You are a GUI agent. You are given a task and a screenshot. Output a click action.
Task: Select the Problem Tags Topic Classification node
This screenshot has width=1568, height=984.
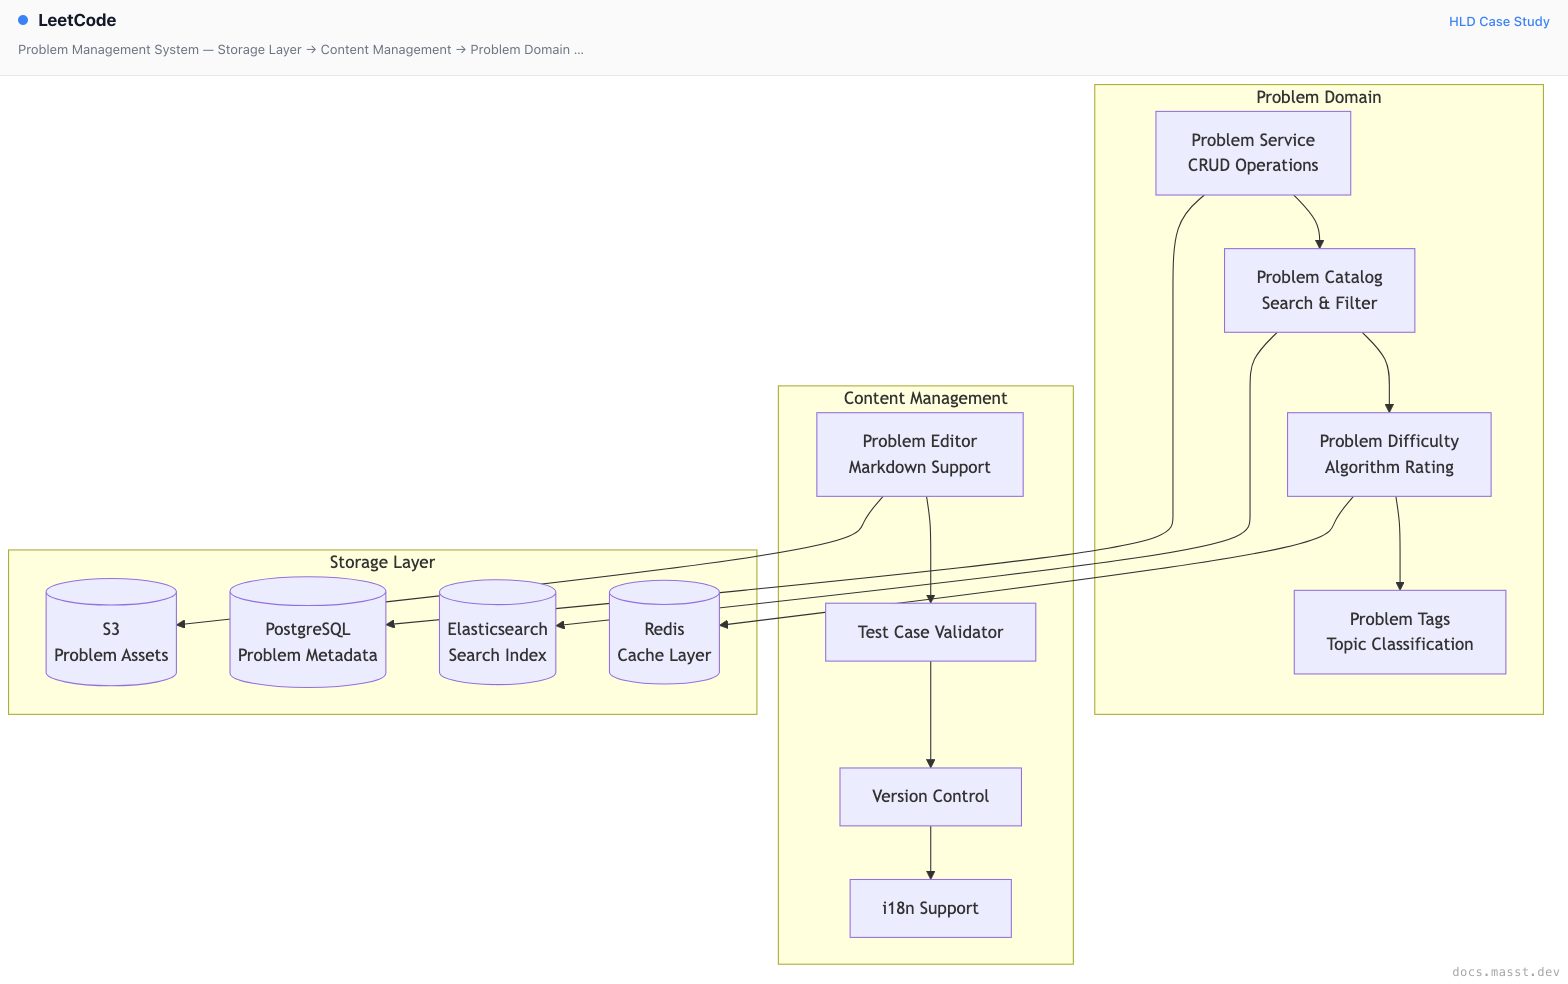pos(1400,632)
